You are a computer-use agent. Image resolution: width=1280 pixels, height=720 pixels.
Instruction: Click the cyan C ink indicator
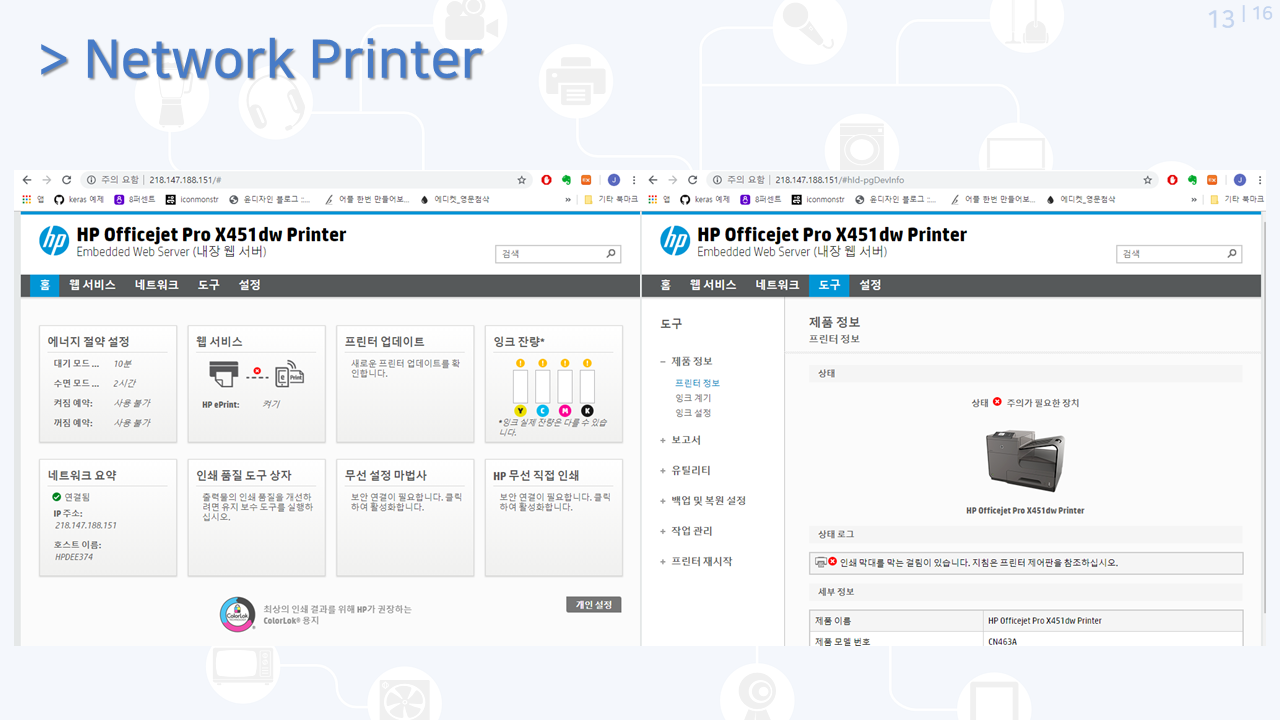tap(542, 410)
